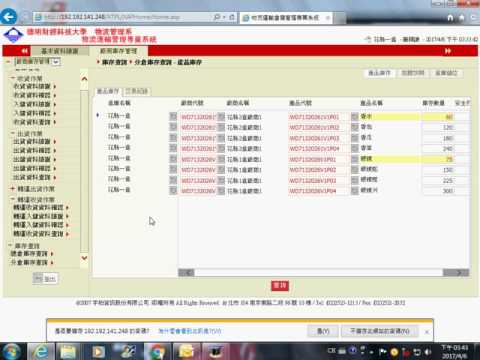Viewport: 480px width, 360px height.
Task: Click the sidebar scroll-down red chevron
Action: coord(84,258)
